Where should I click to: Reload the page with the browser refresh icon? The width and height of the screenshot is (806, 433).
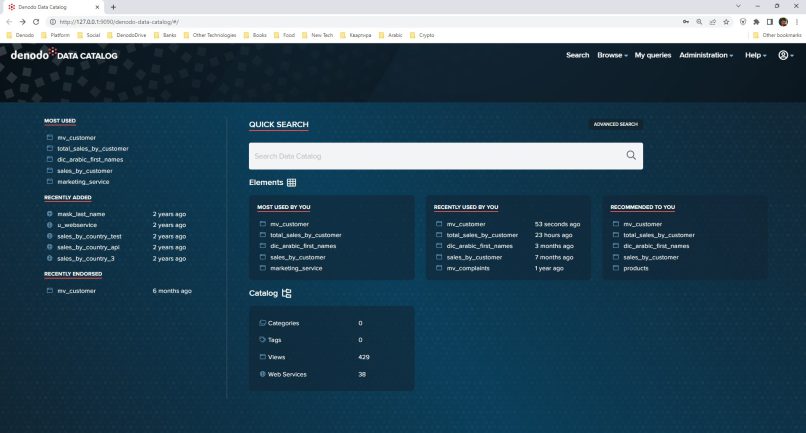click(36, 22)
